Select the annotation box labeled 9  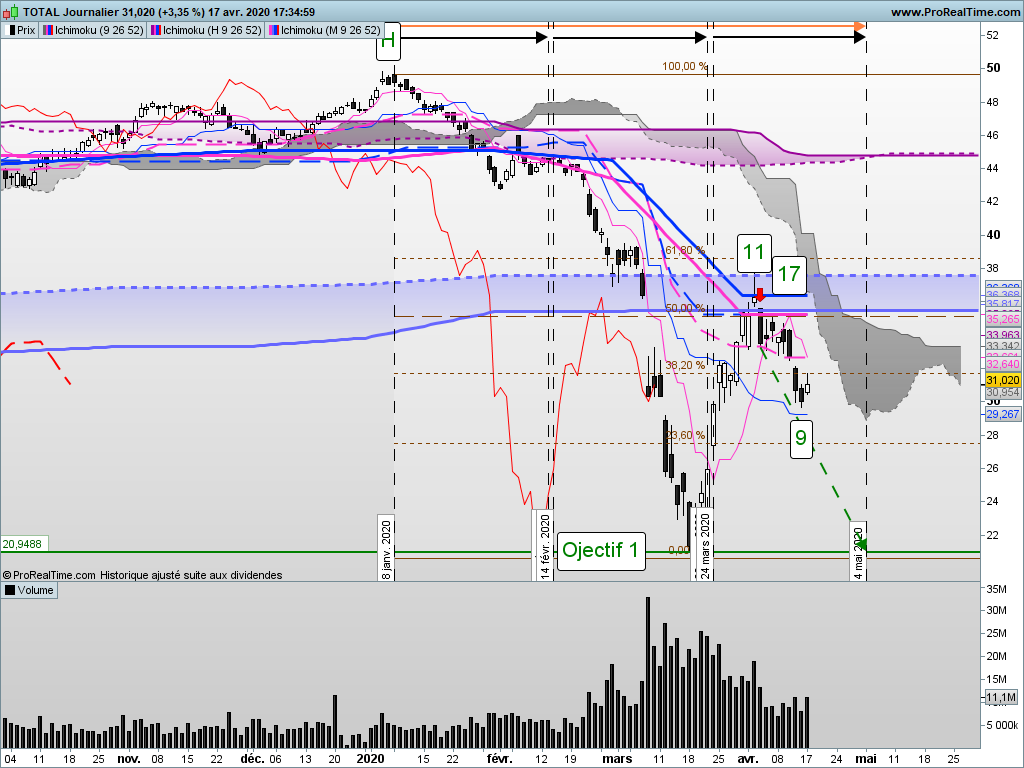(x=801, y=438)
